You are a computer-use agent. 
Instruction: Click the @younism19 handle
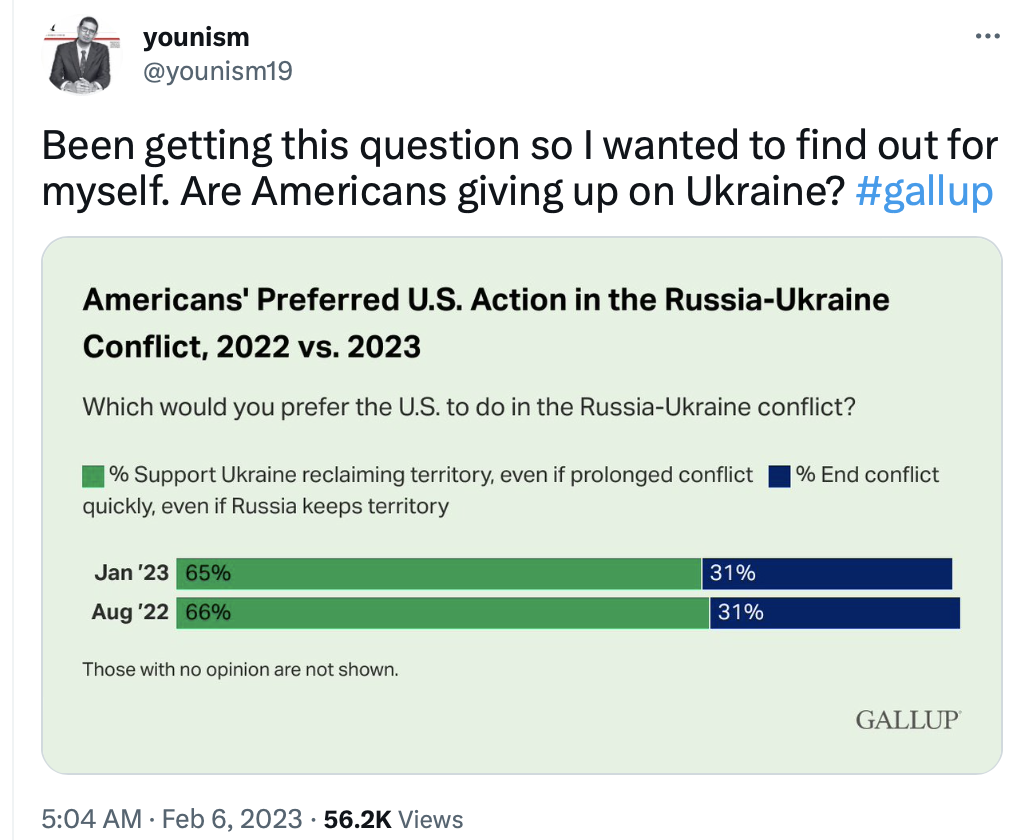(218, 71)
